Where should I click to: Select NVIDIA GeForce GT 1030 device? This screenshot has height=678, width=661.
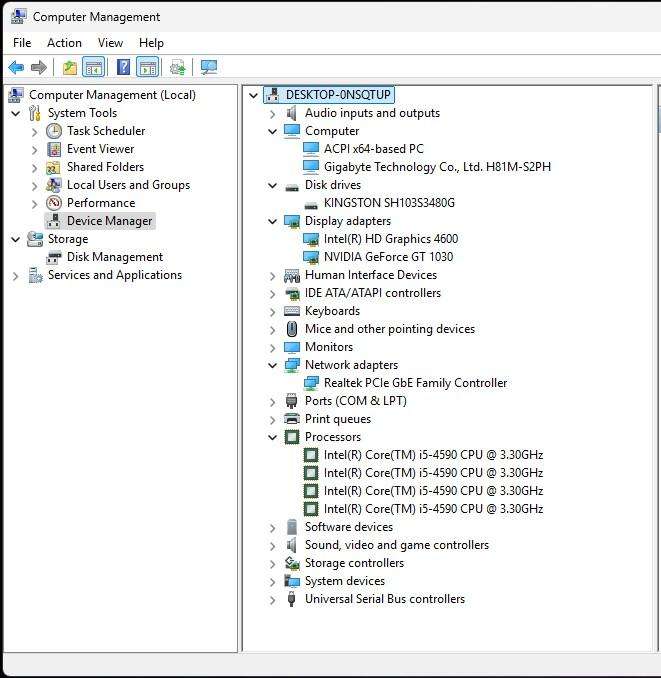pyautogui.click(x=388, y=257)
